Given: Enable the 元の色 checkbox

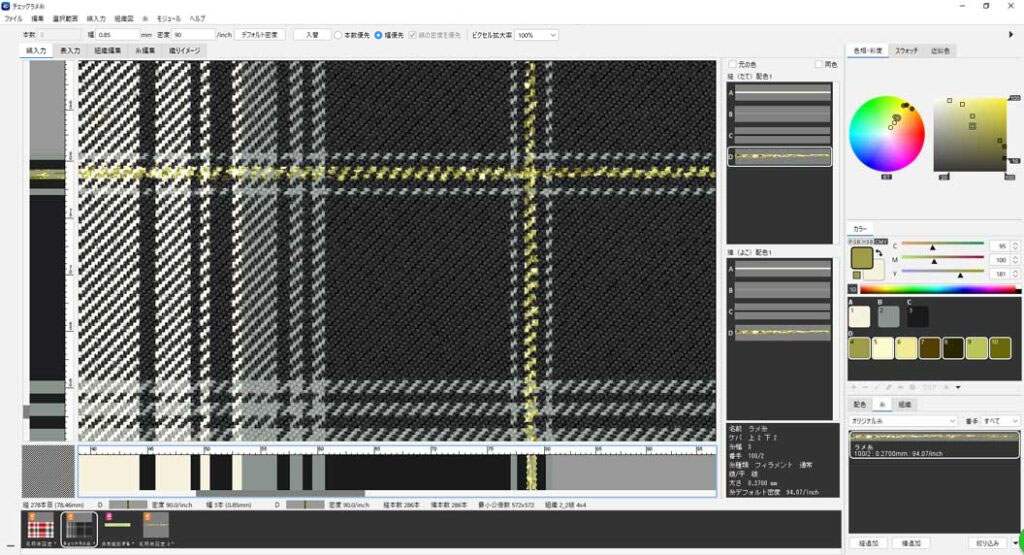Looking at the screenshot, I should pos(732,65).
